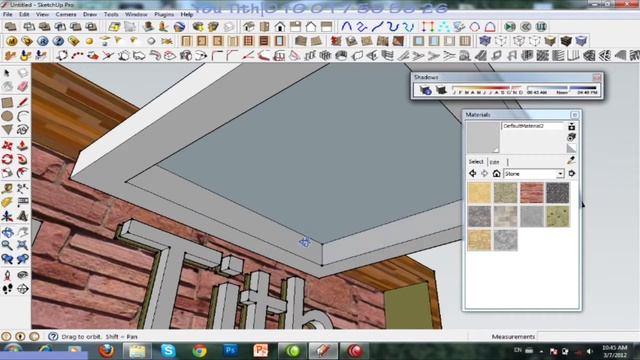Toggle X-ray face style blue cube
The image size is (640, 360).
[484, 41]
